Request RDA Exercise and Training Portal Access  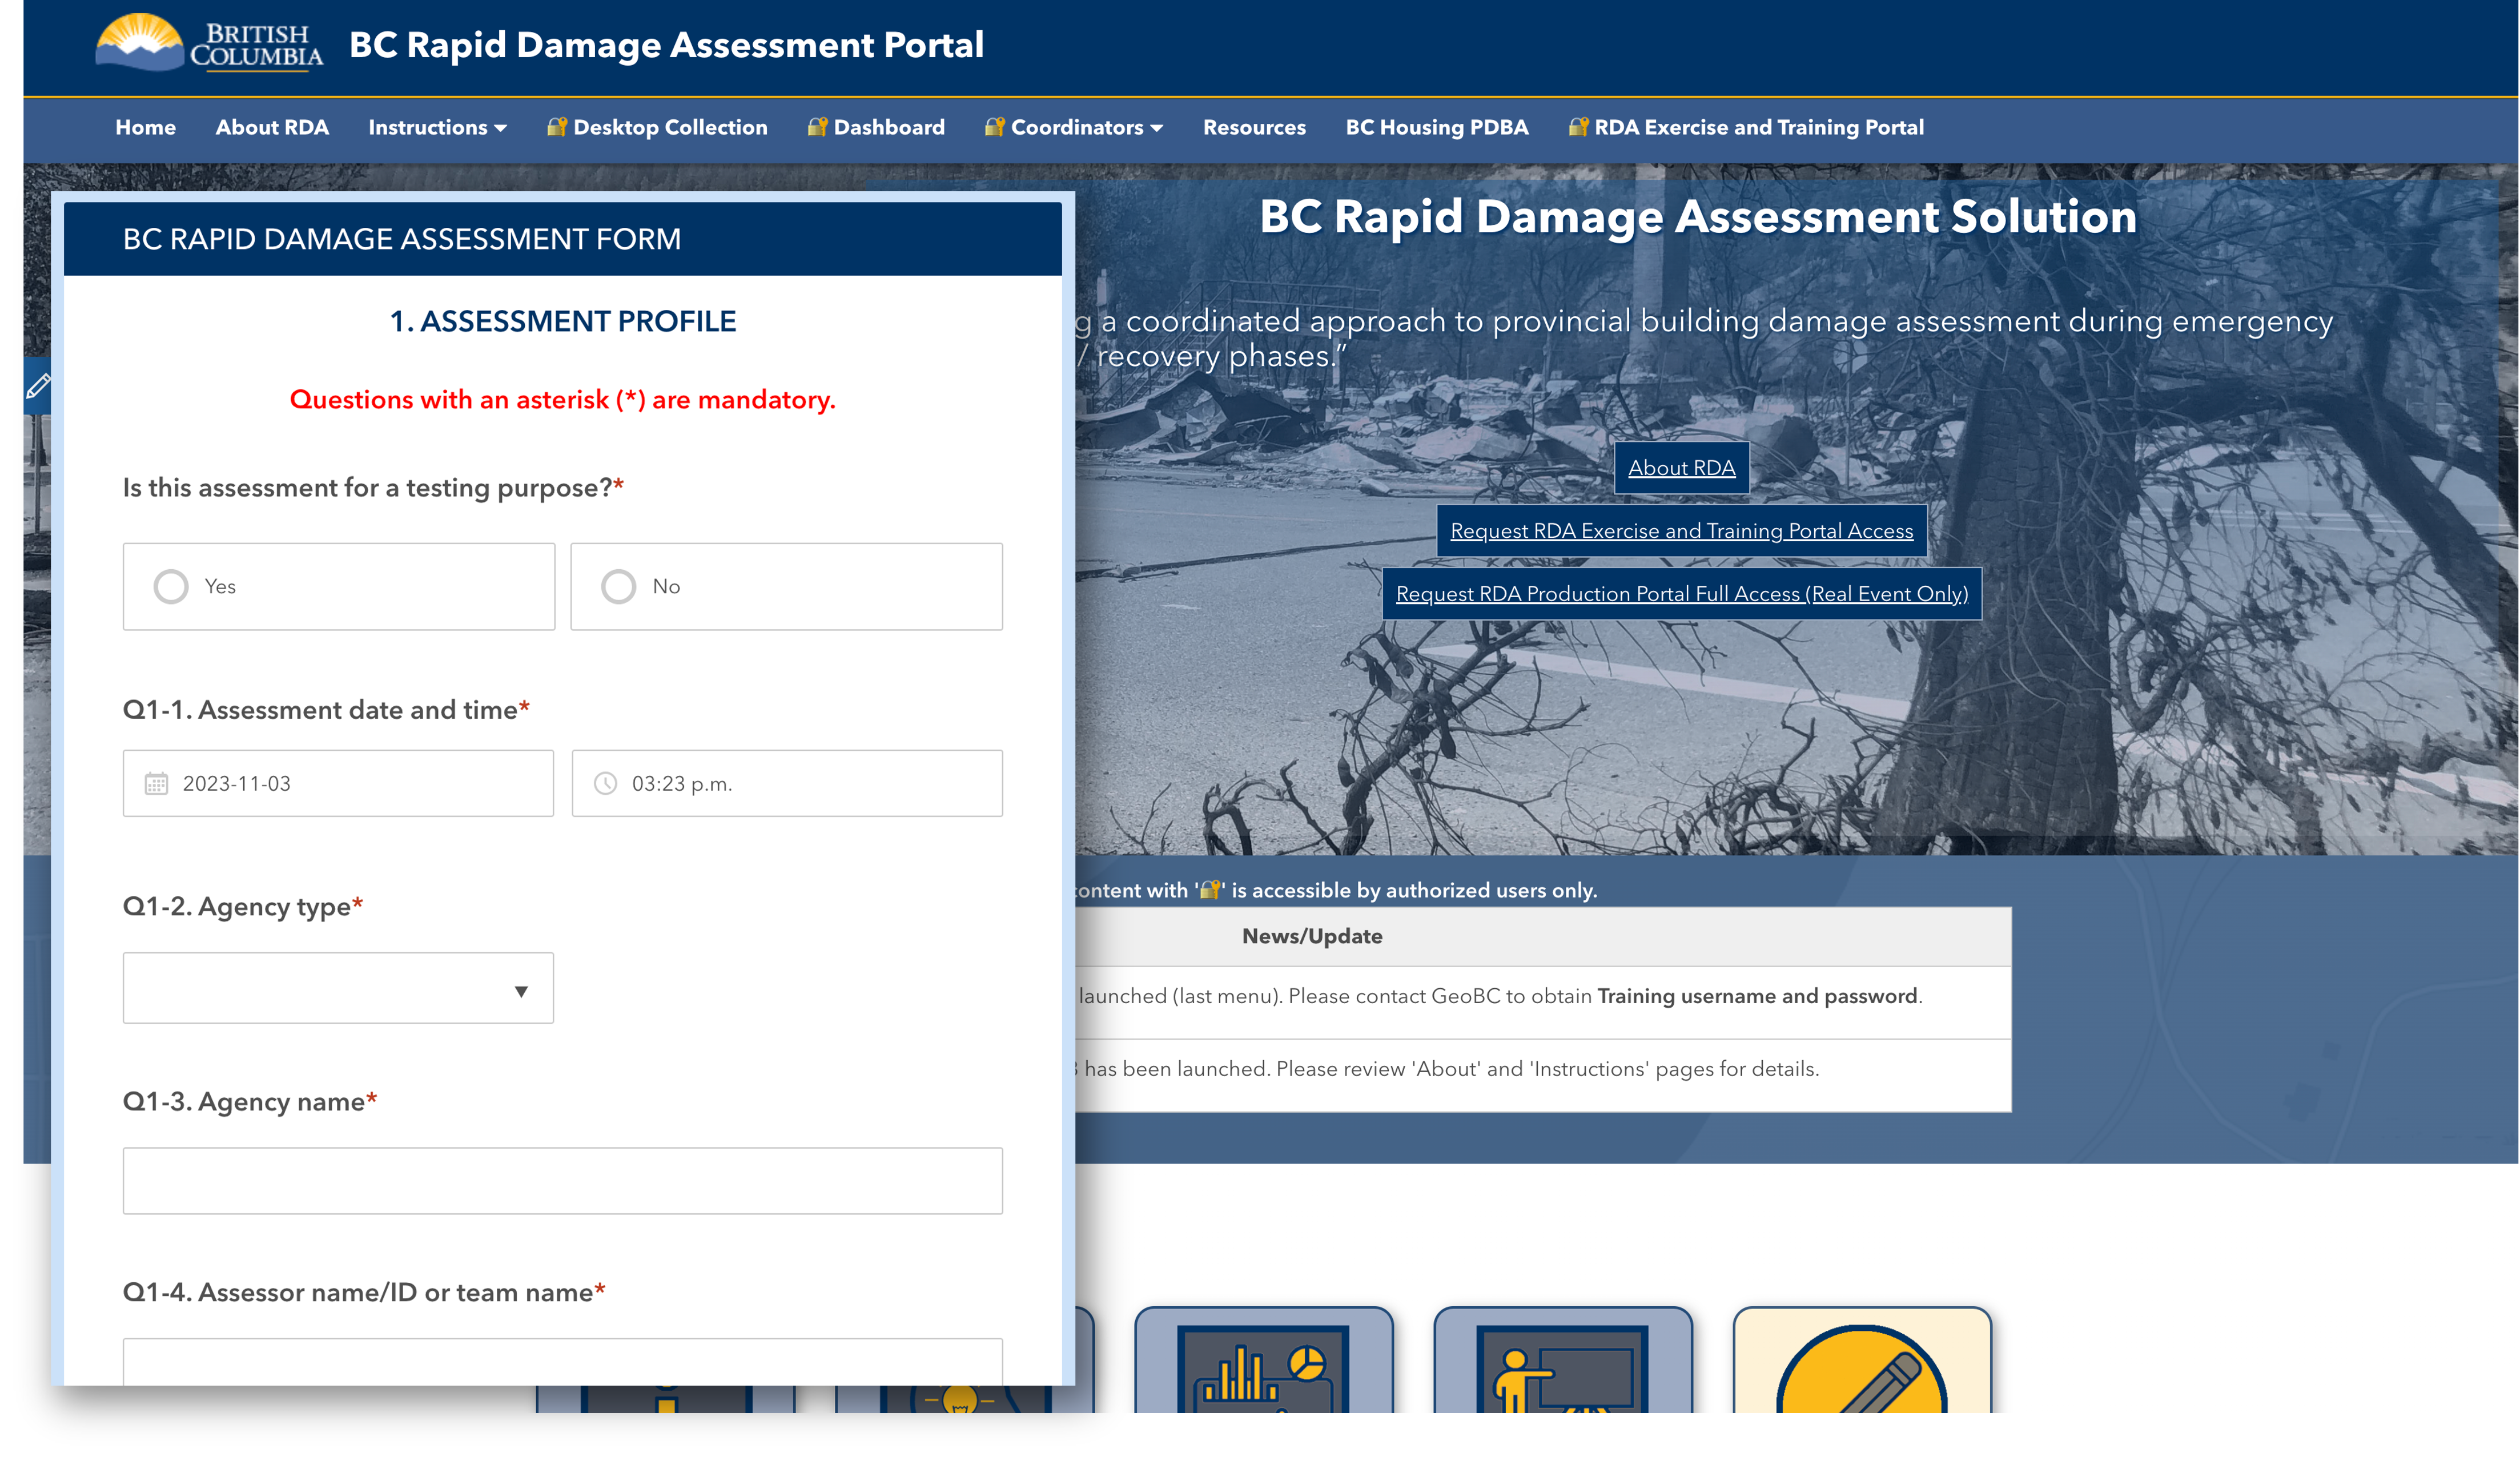[1681, 531]
